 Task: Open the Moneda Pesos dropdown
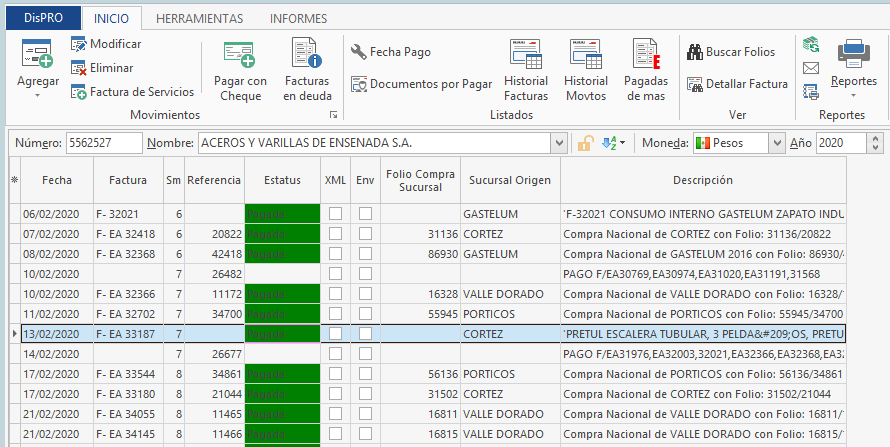[776, 144]
